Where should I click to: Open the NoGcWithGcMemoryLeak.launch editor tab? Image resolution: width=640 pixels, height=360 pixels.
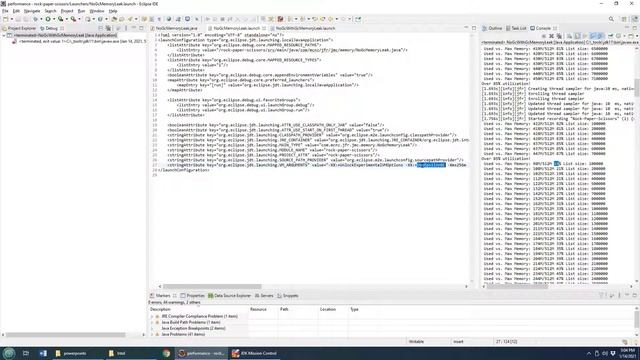coord(303,28)
